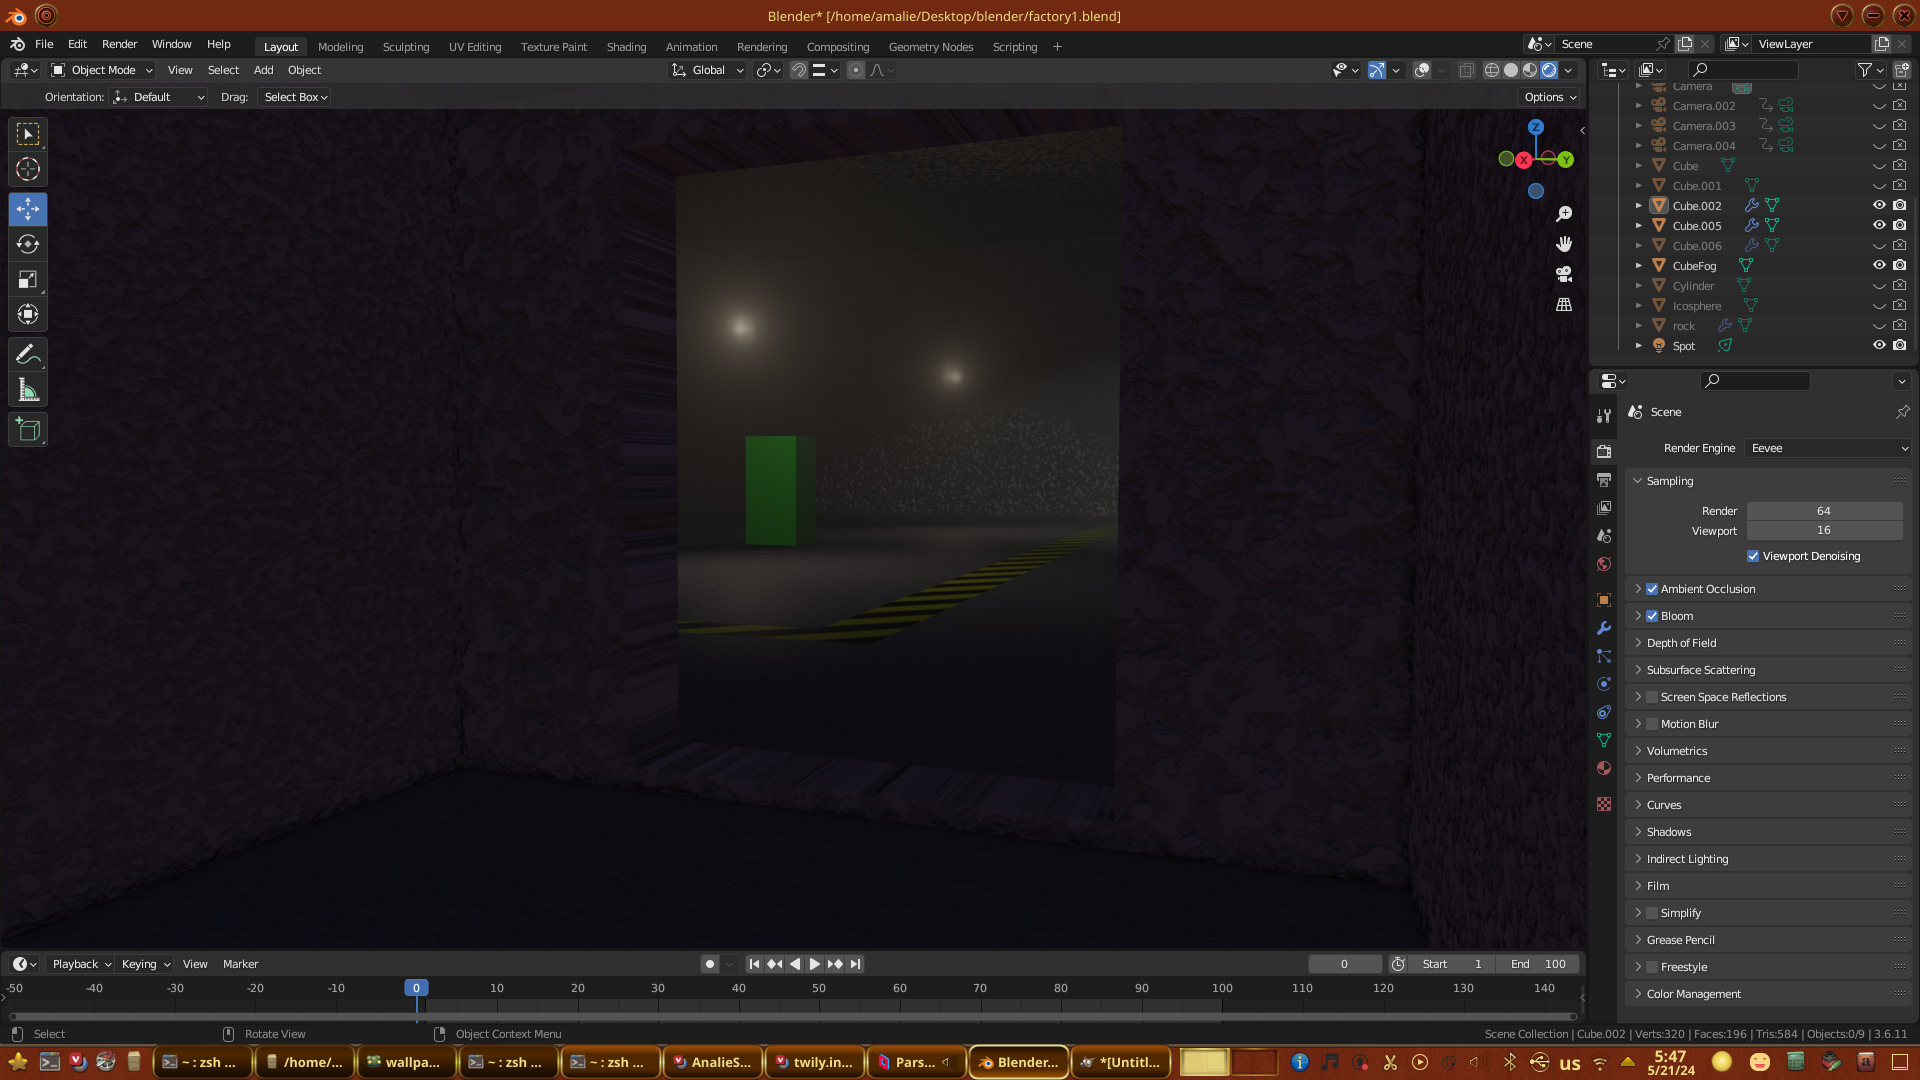Disable the Bloom checkbox
This screenshot has height=1080, width=1920.
tap(1652, 616)
